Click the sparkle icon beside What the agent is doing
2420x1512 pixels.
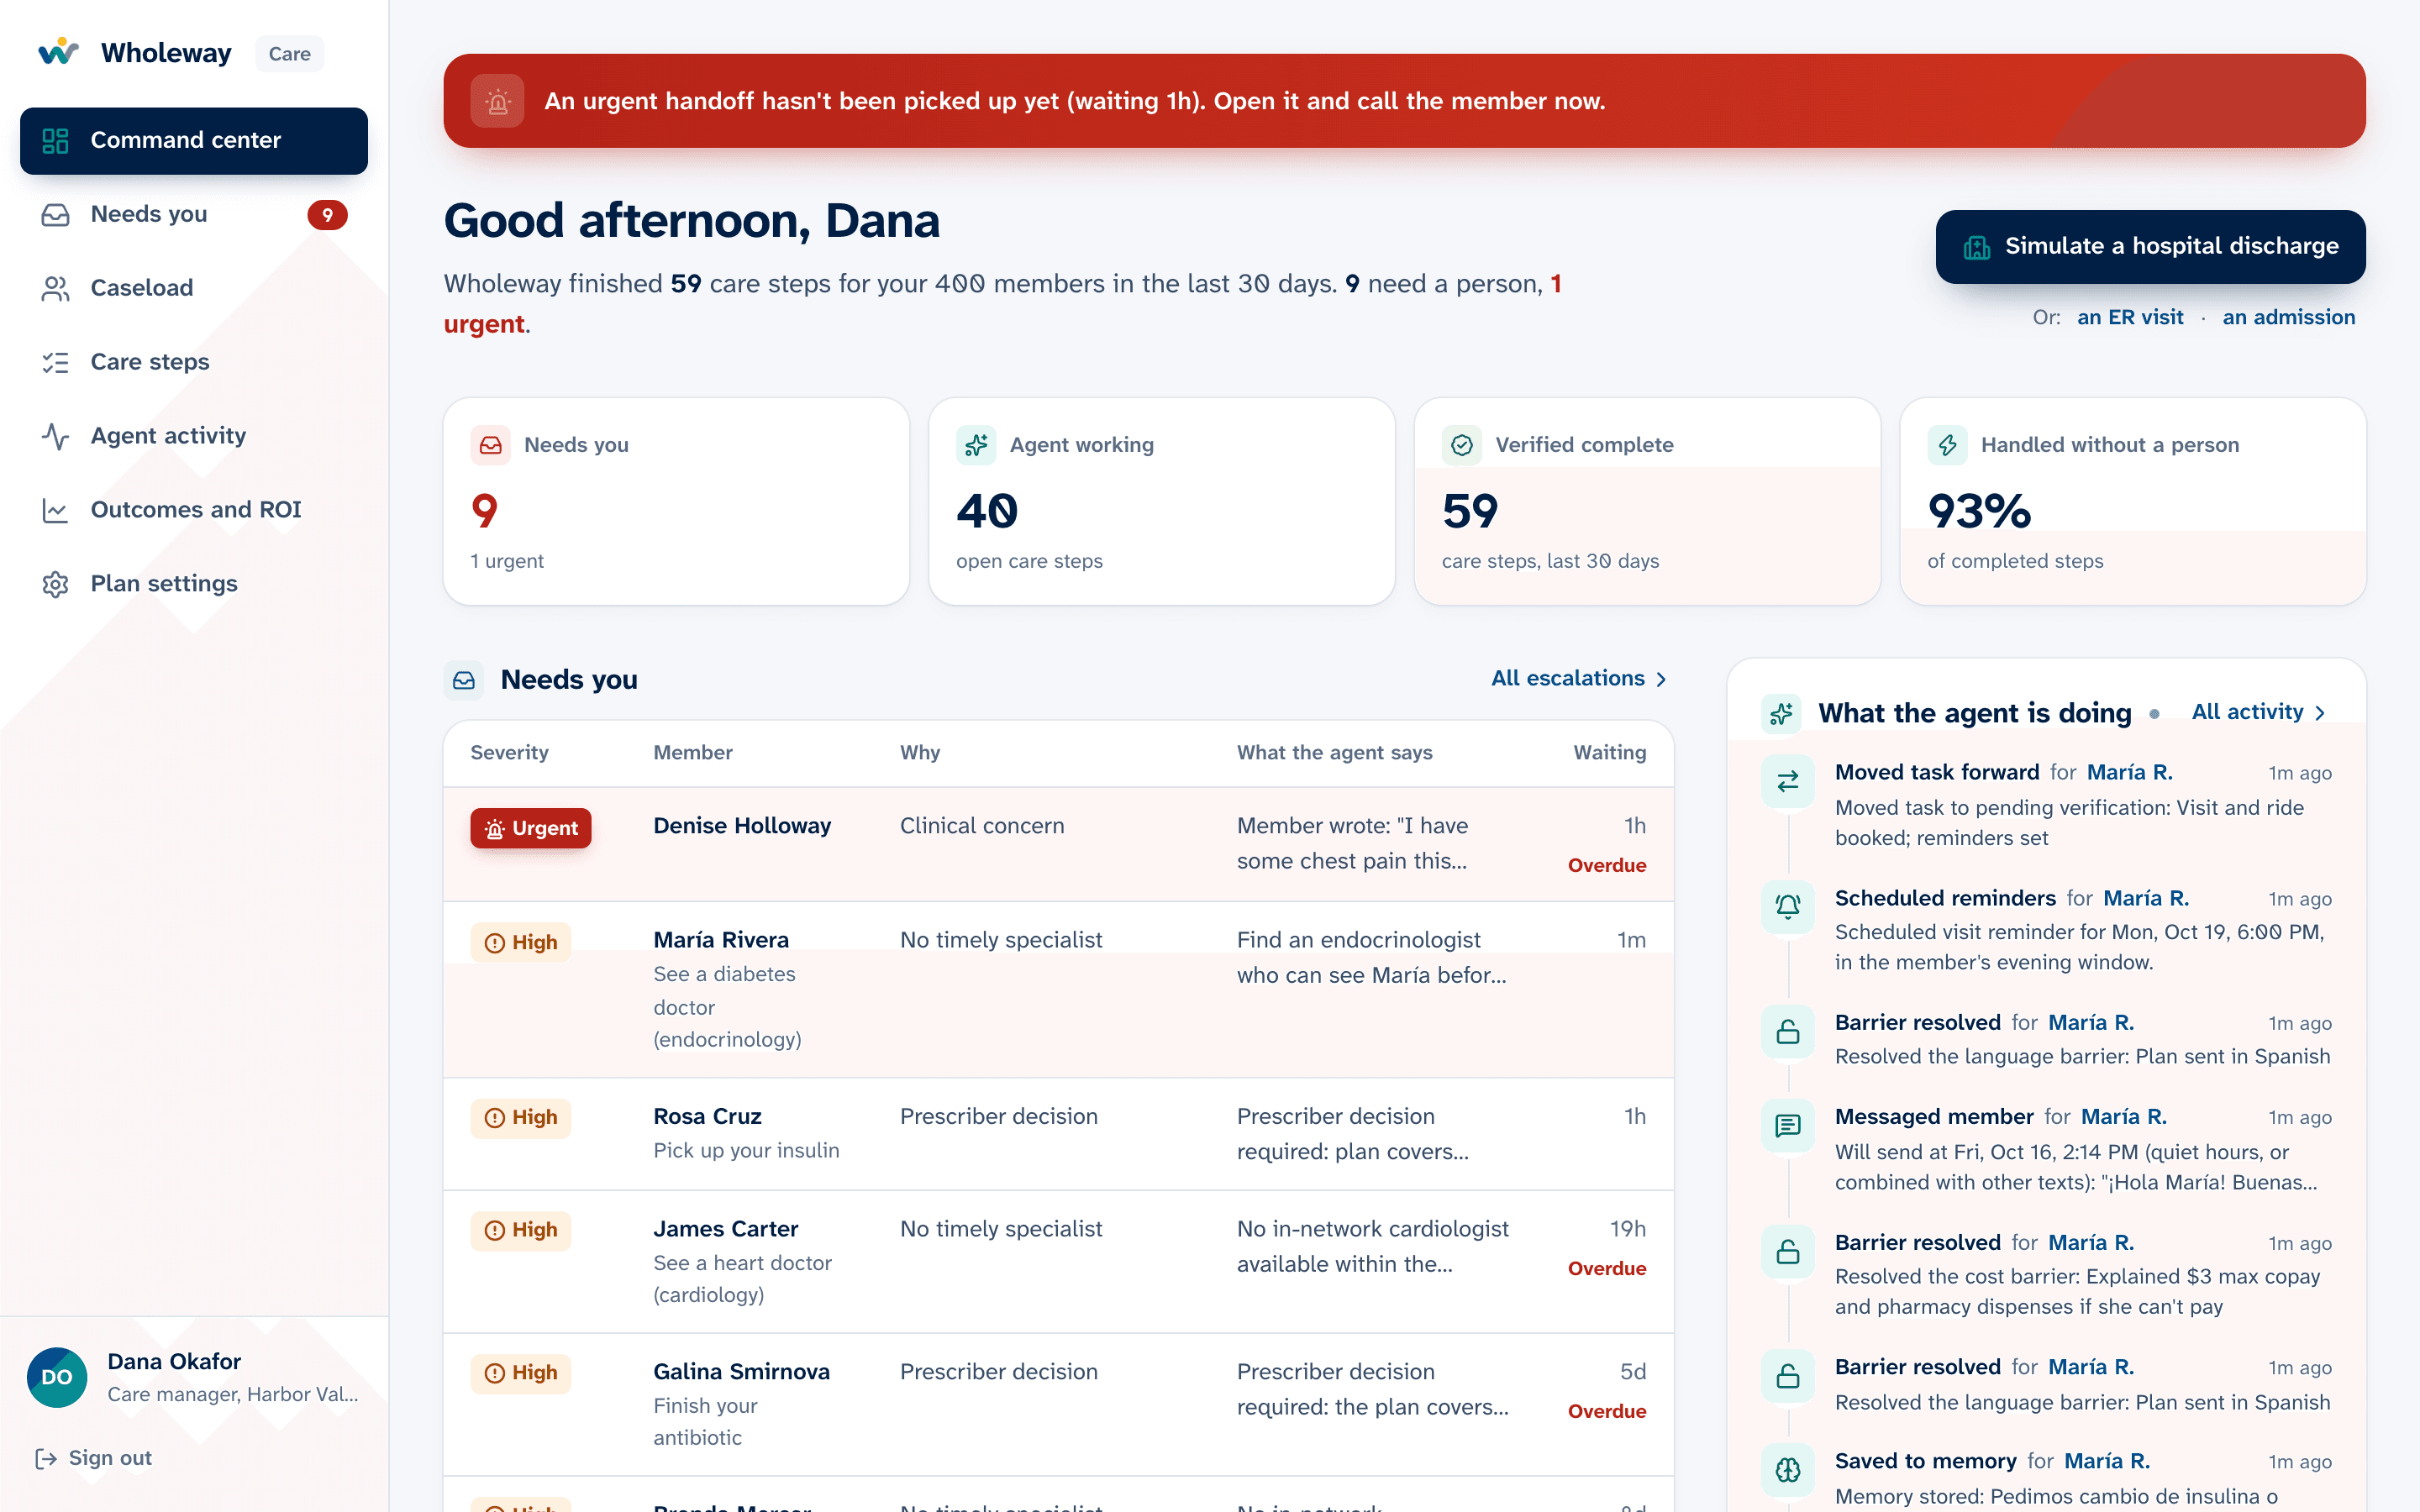click(1781, 713)
